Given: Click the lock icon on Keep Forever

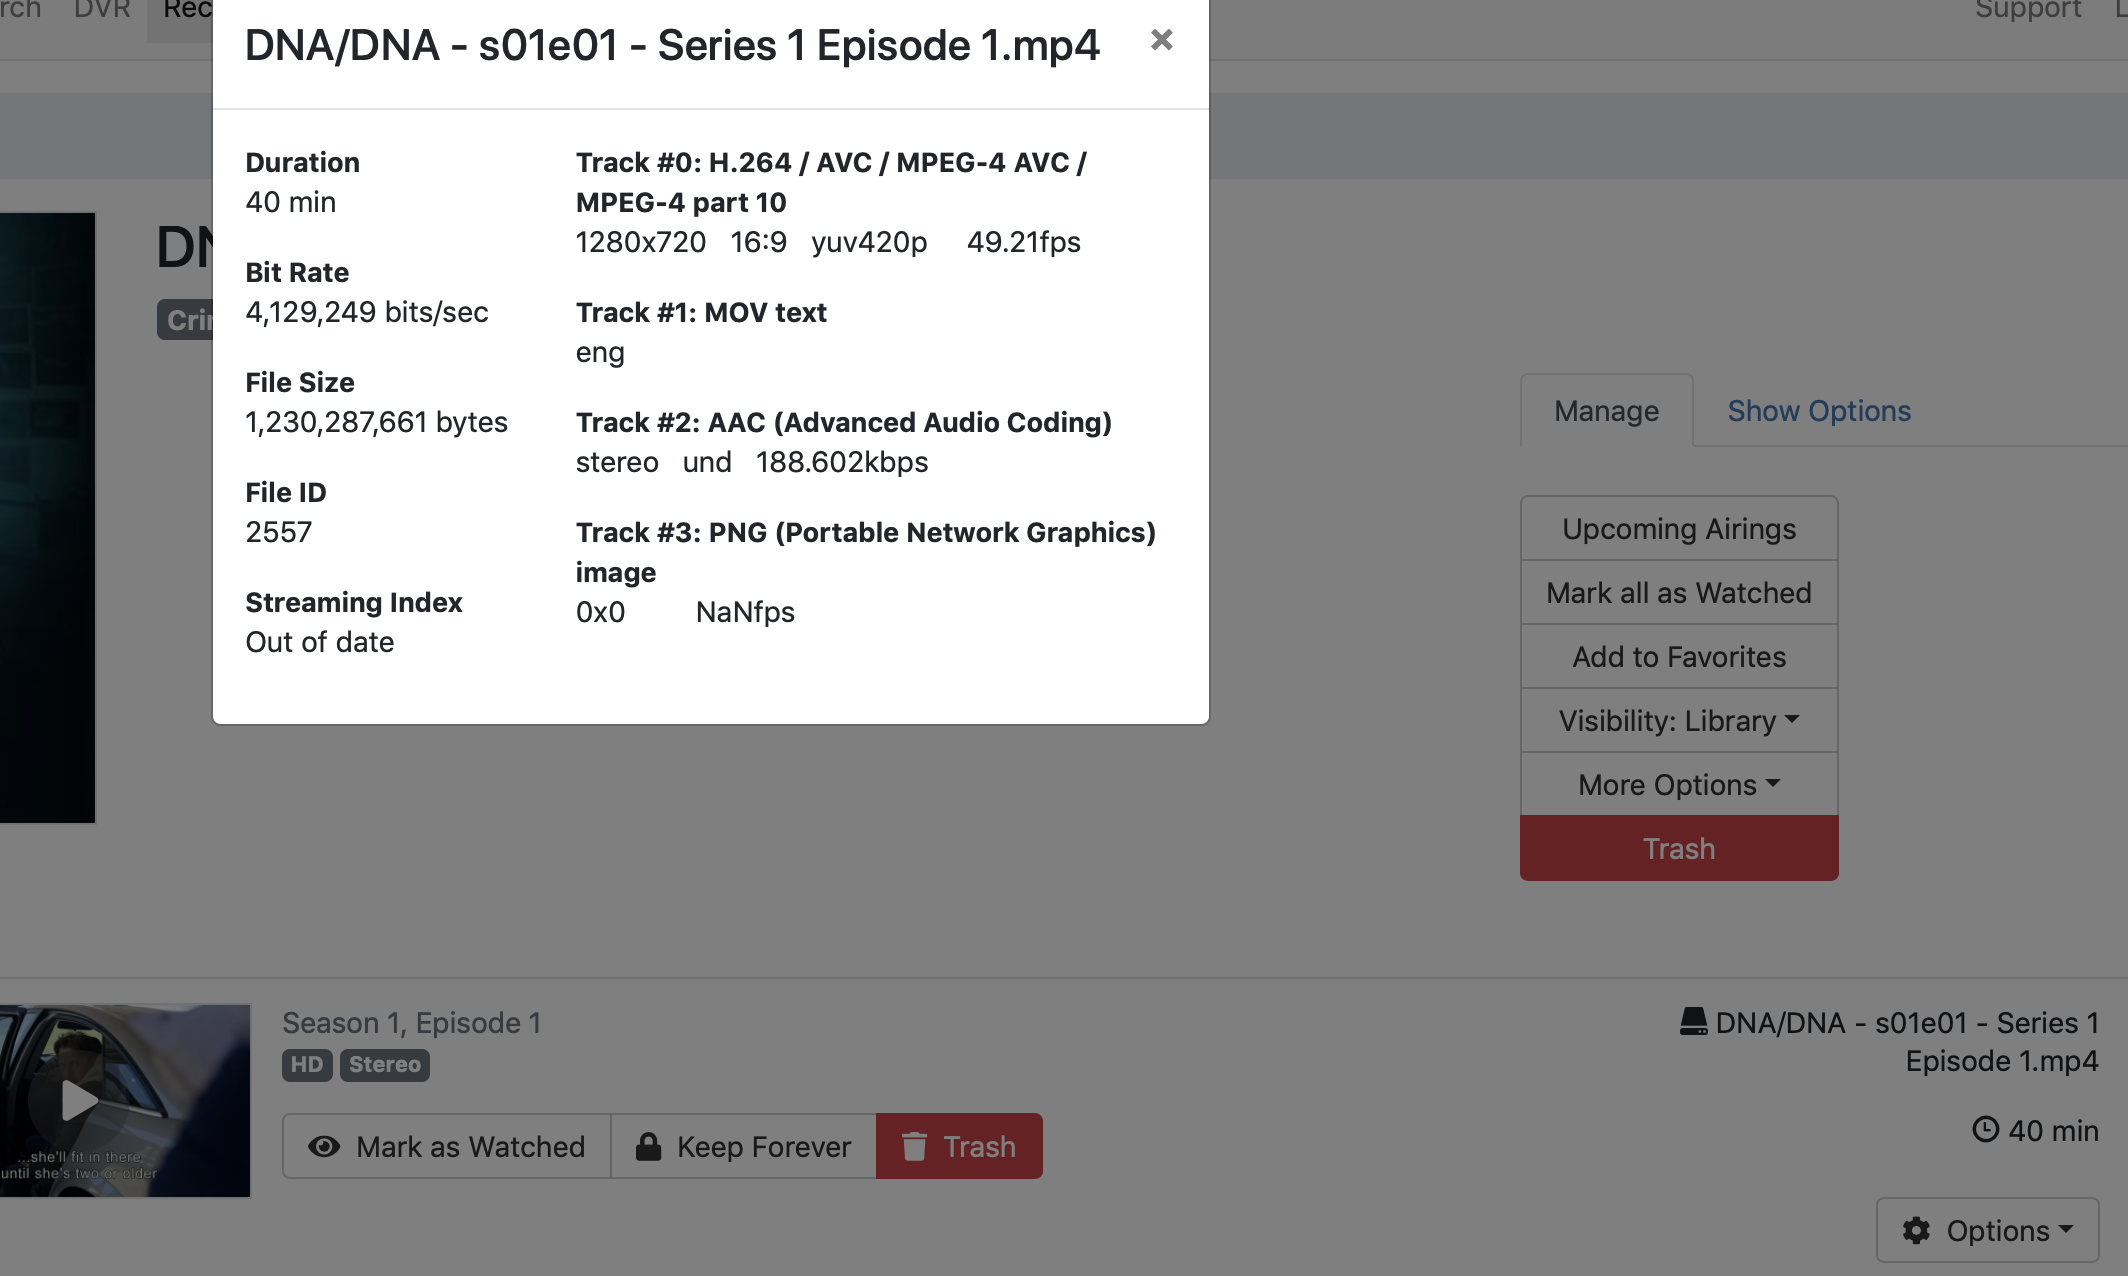Looking at the screenshot, I should tap(649, 1146).
